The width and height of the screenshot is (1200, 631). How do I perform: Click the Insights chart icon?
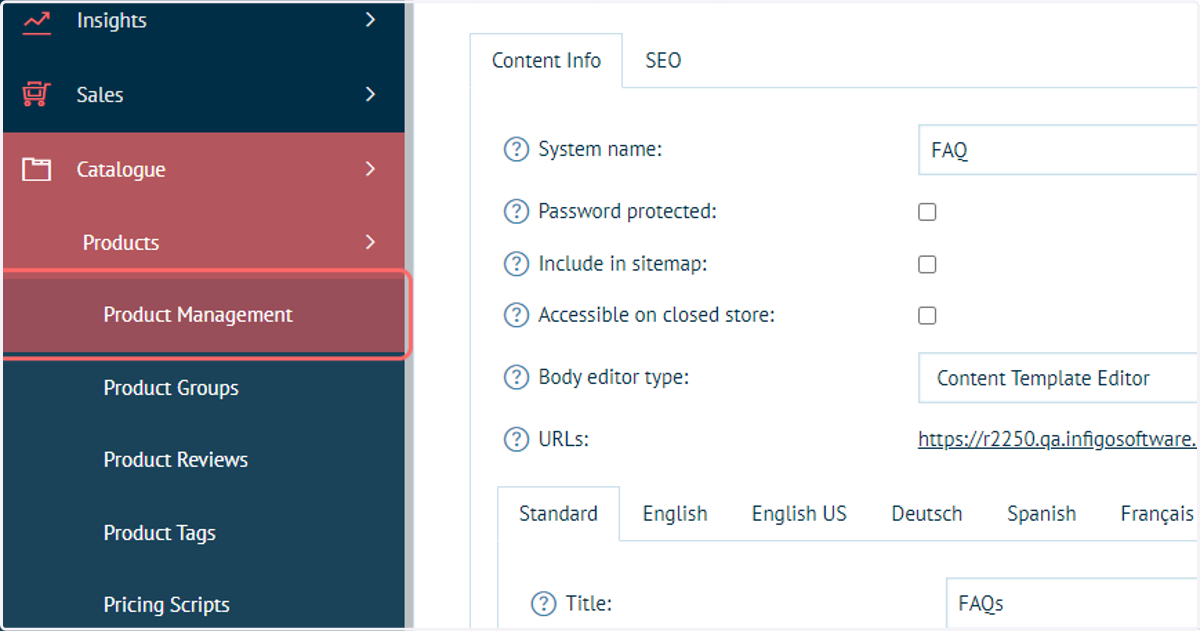37,20
